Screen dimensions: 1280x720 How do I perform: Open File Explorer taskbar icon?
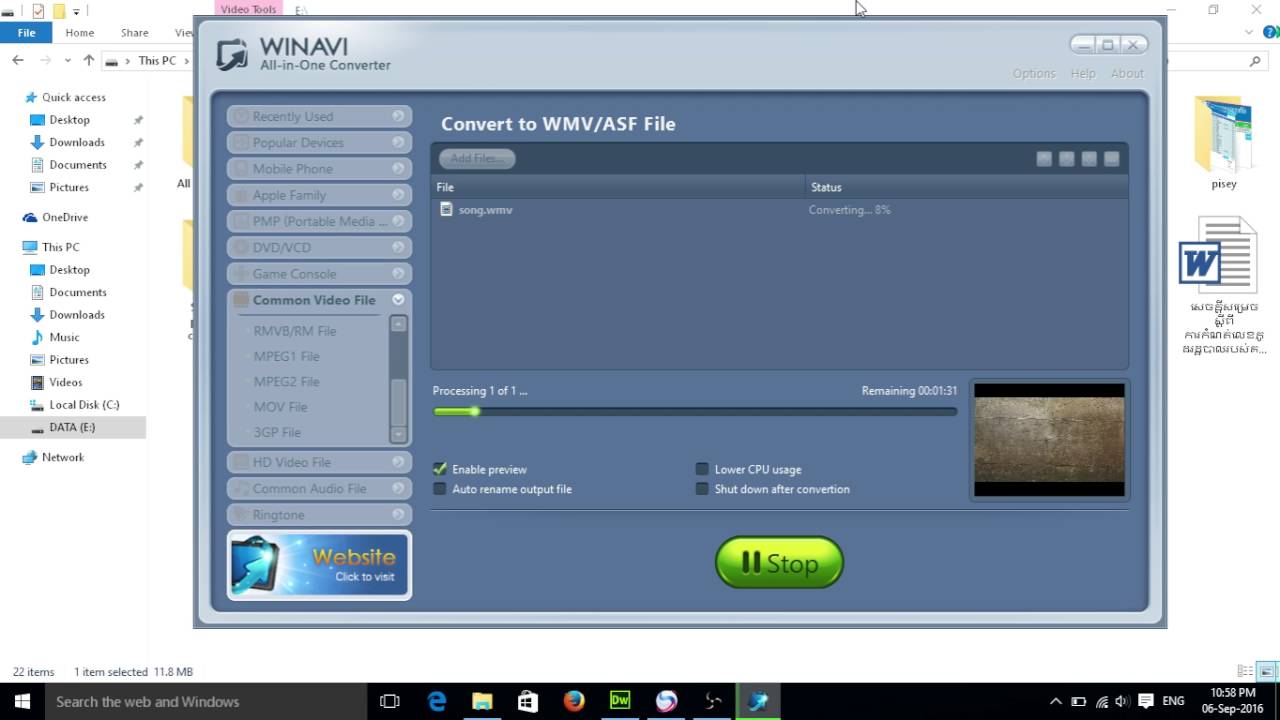(x=482, y=701)
